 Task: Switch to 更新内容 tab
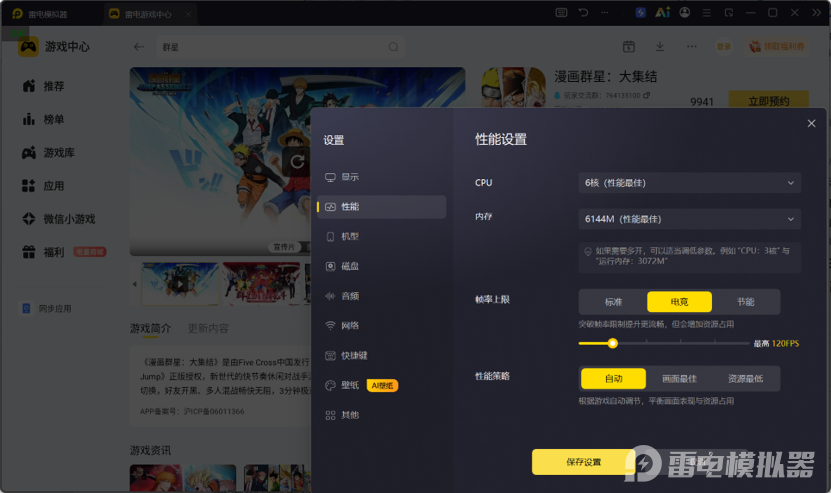tap(208, 329)
